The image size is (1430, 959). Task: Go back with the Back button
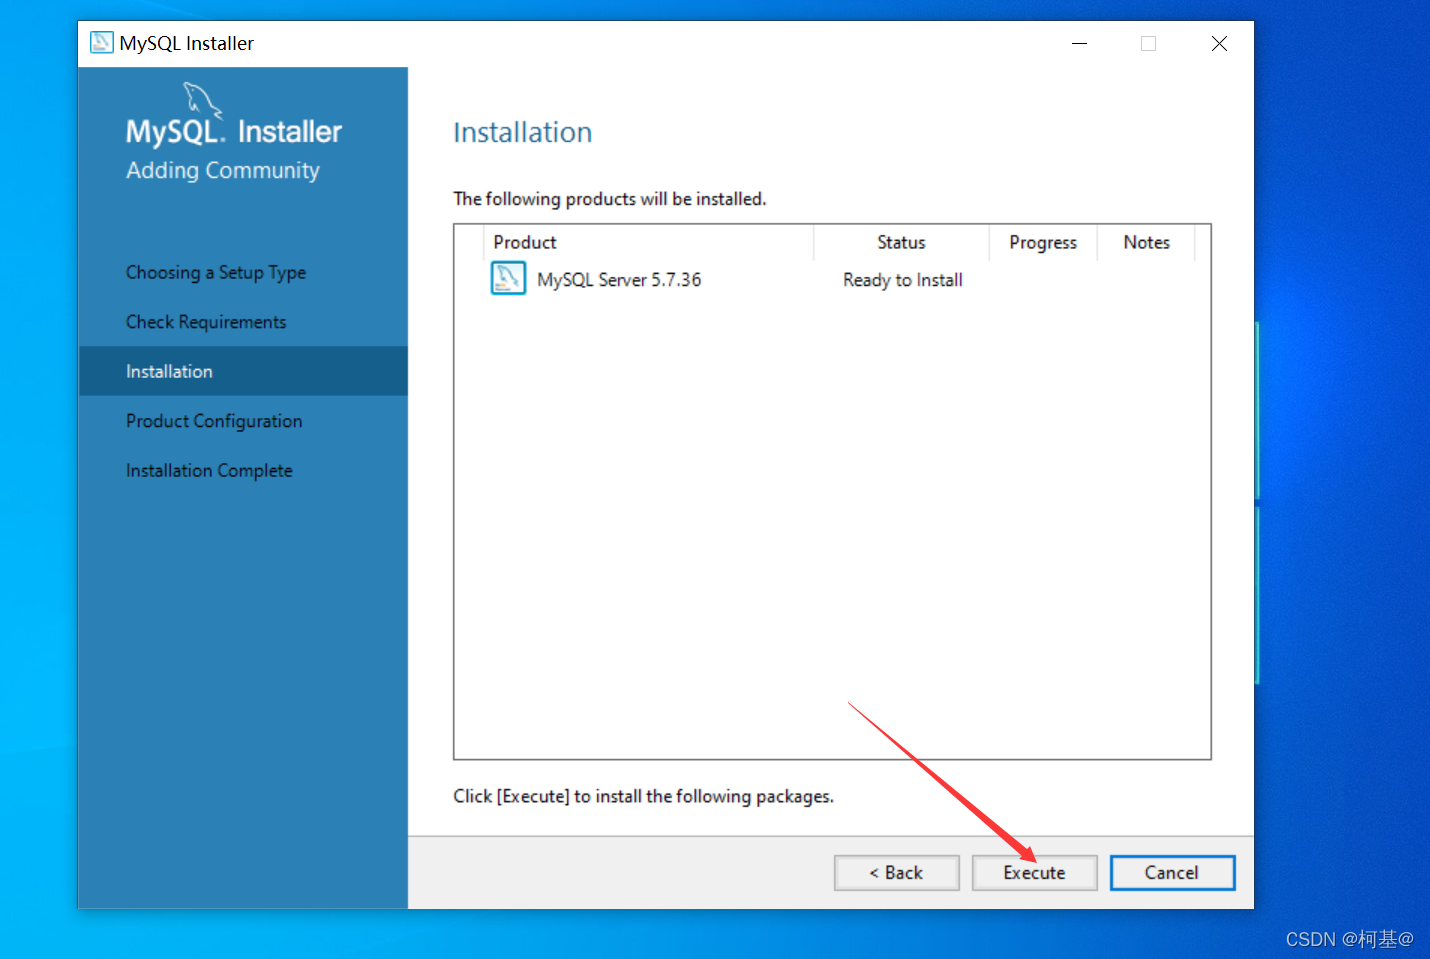[896, 872]
